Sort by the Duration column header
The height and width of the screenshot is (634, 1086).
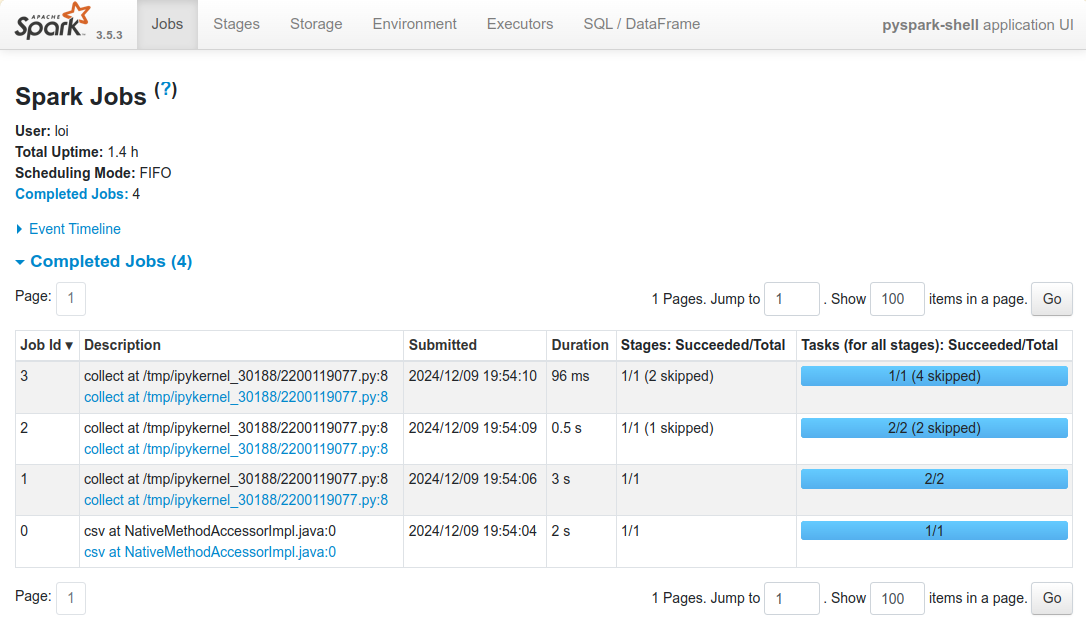pyautogui.click(x=579, y=345)
